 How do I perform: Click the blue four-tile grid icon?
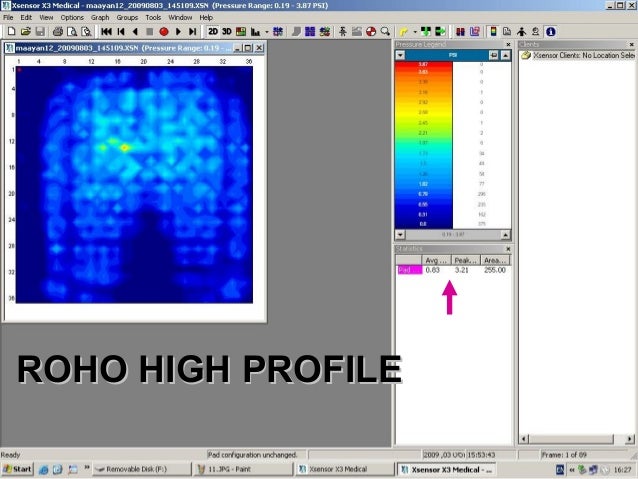point(310,31)
